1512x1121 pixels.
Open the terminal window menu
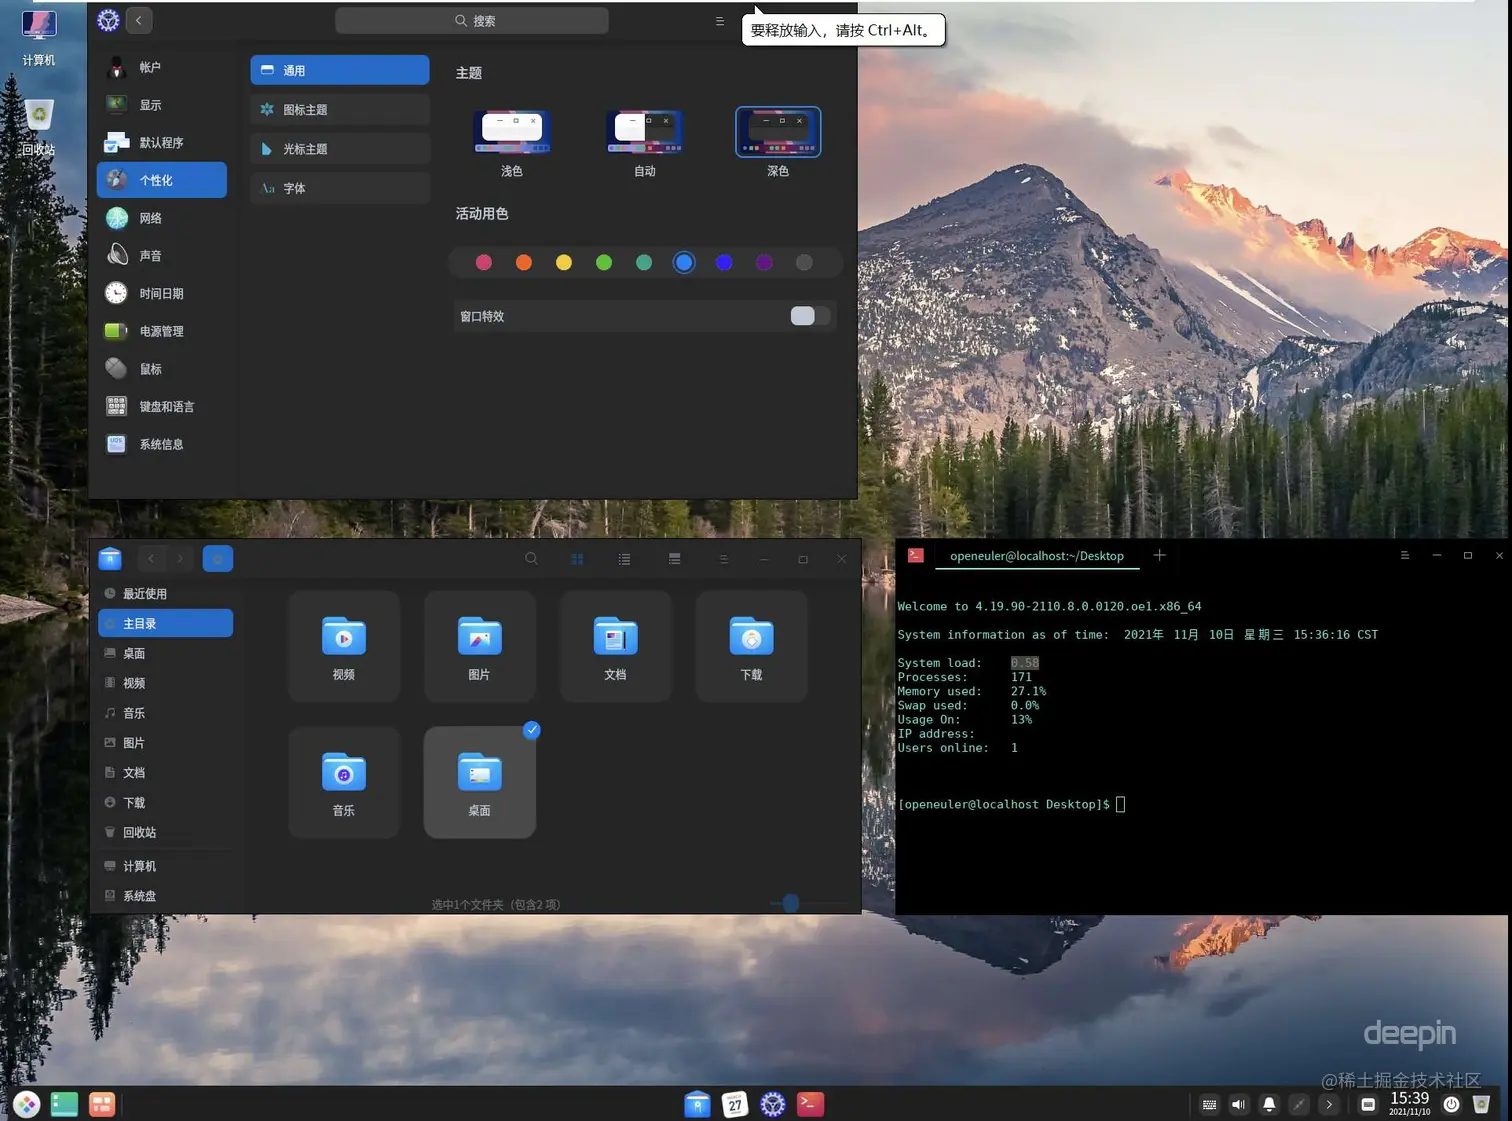pos(1404,555)
